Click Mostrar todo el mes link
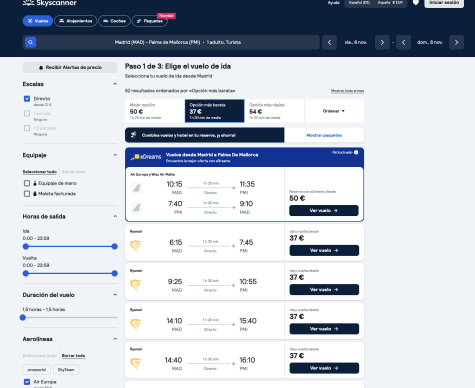 click(347, 91)
